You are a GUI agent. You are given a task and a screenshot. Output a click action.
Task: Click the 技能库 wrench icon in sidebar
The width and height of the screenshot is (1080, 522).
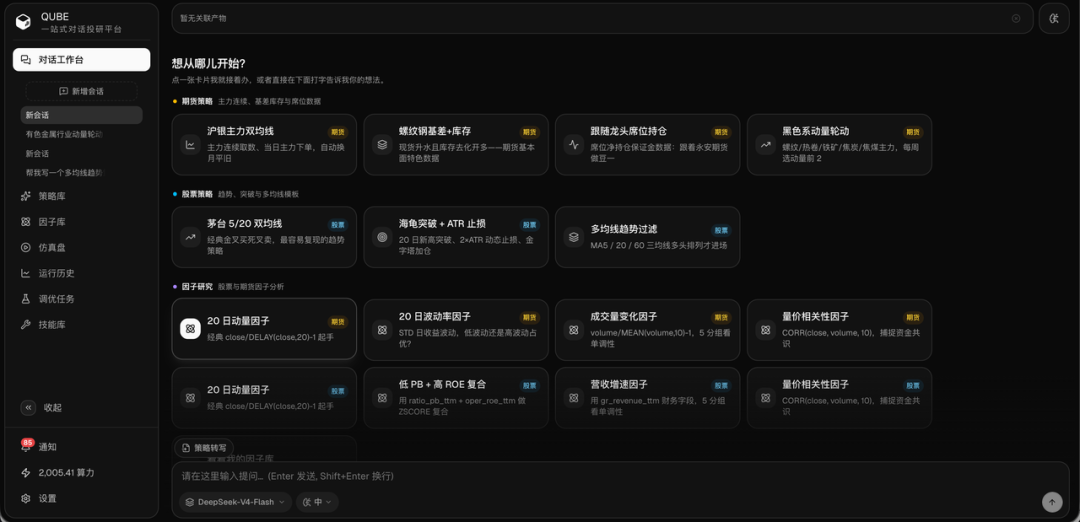point(25,324)
